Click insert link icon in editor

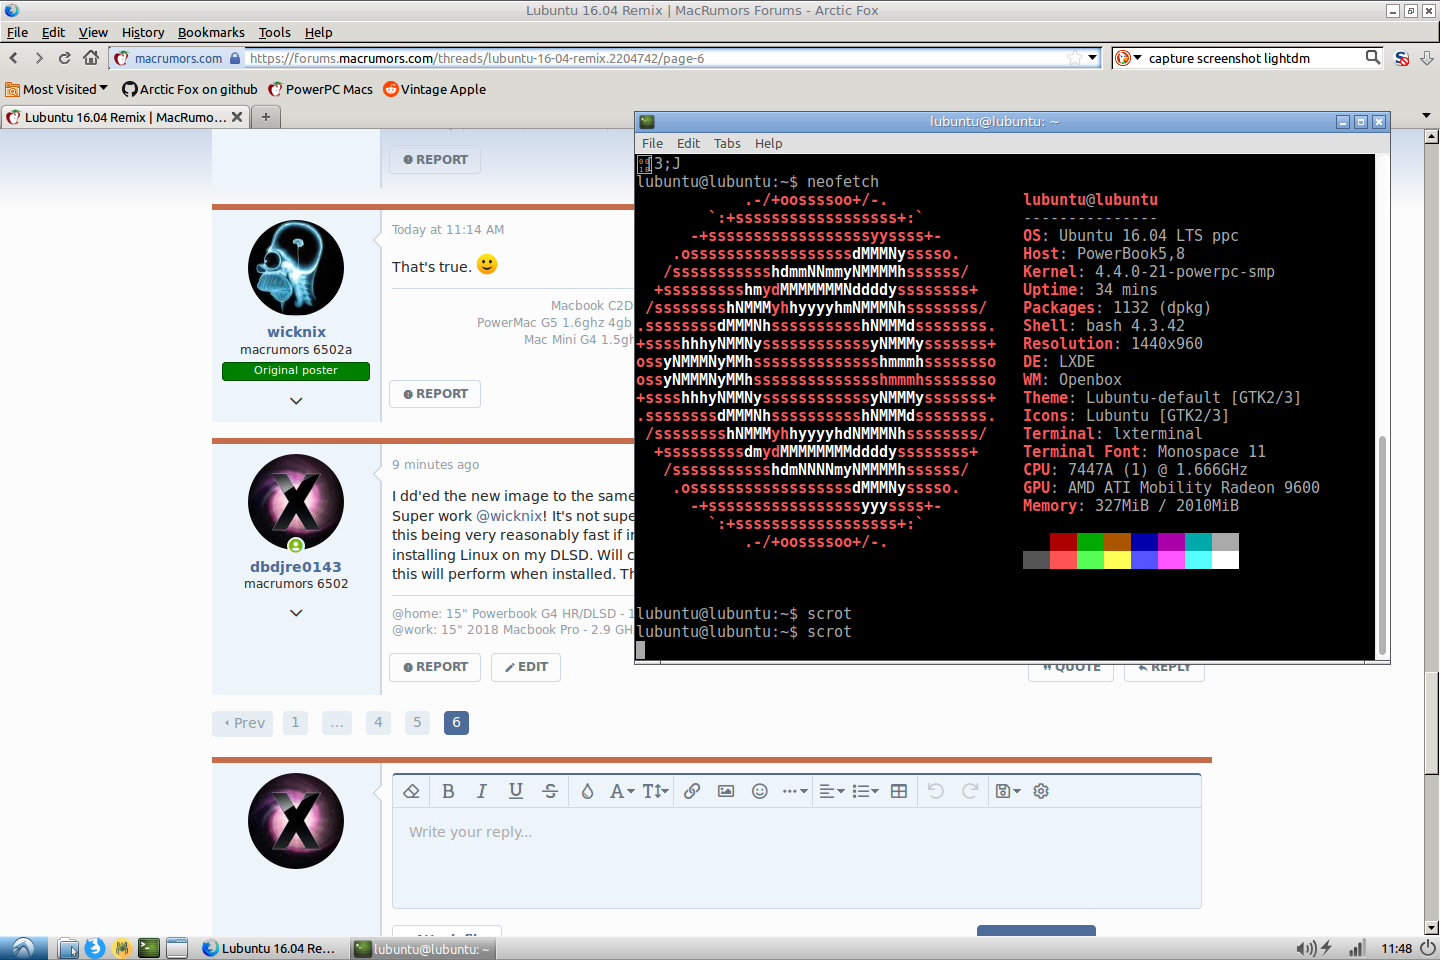[x=692, y=791]
